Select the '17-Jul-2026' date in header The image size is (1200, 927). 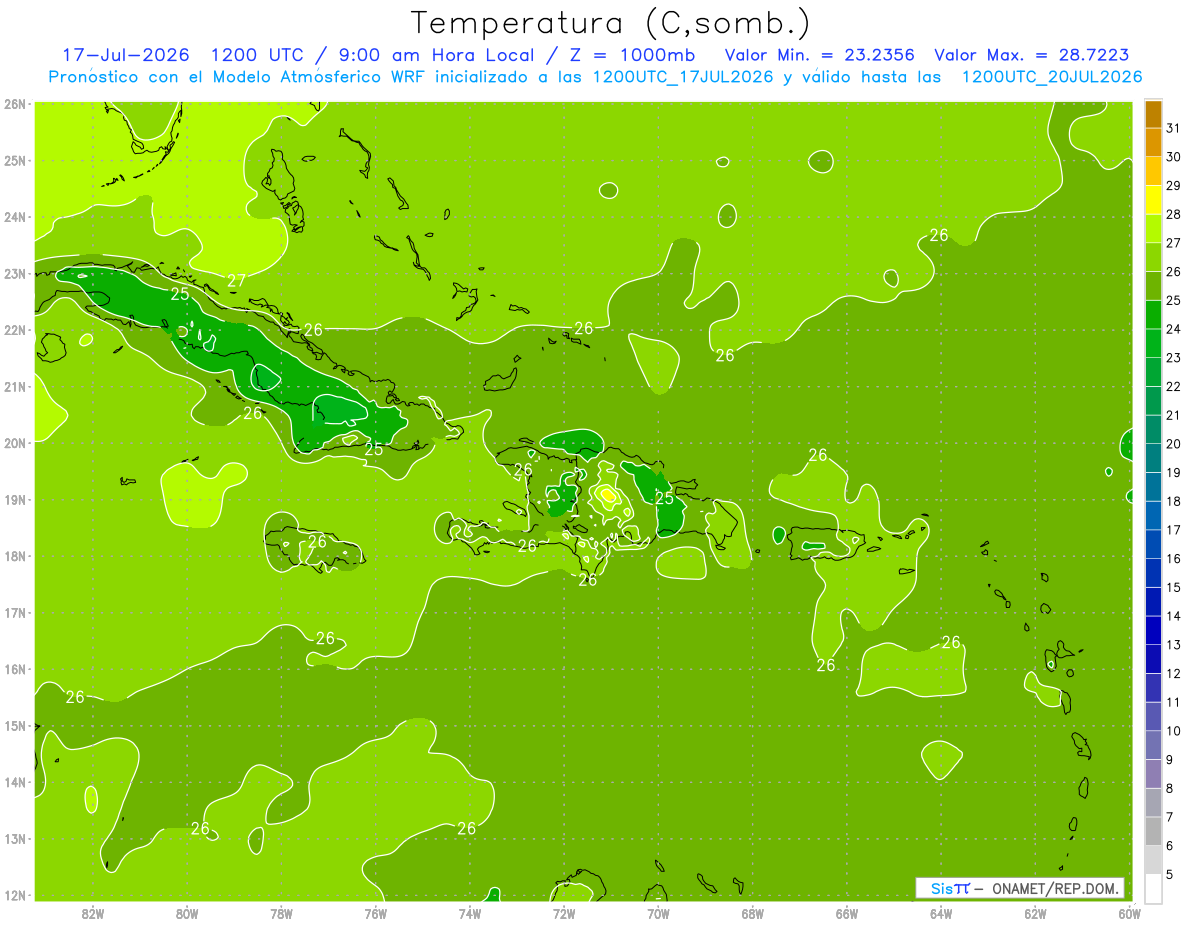(127, 54)
